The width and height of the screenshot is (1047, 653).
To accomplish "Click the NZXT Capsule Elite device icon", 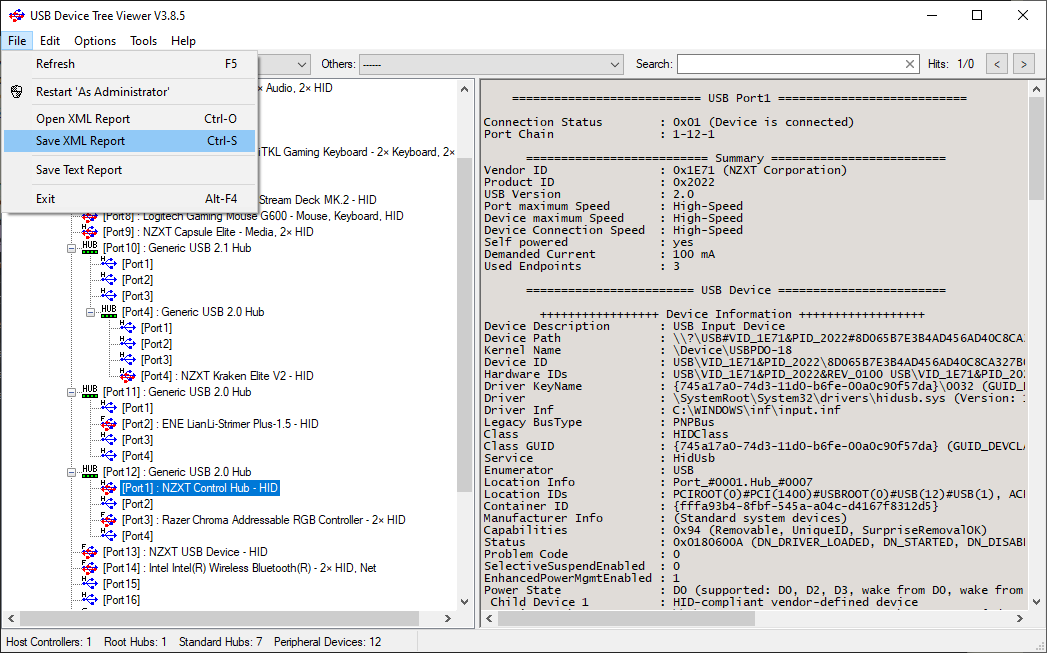I will pyautogui.click(x=90, y=232).
